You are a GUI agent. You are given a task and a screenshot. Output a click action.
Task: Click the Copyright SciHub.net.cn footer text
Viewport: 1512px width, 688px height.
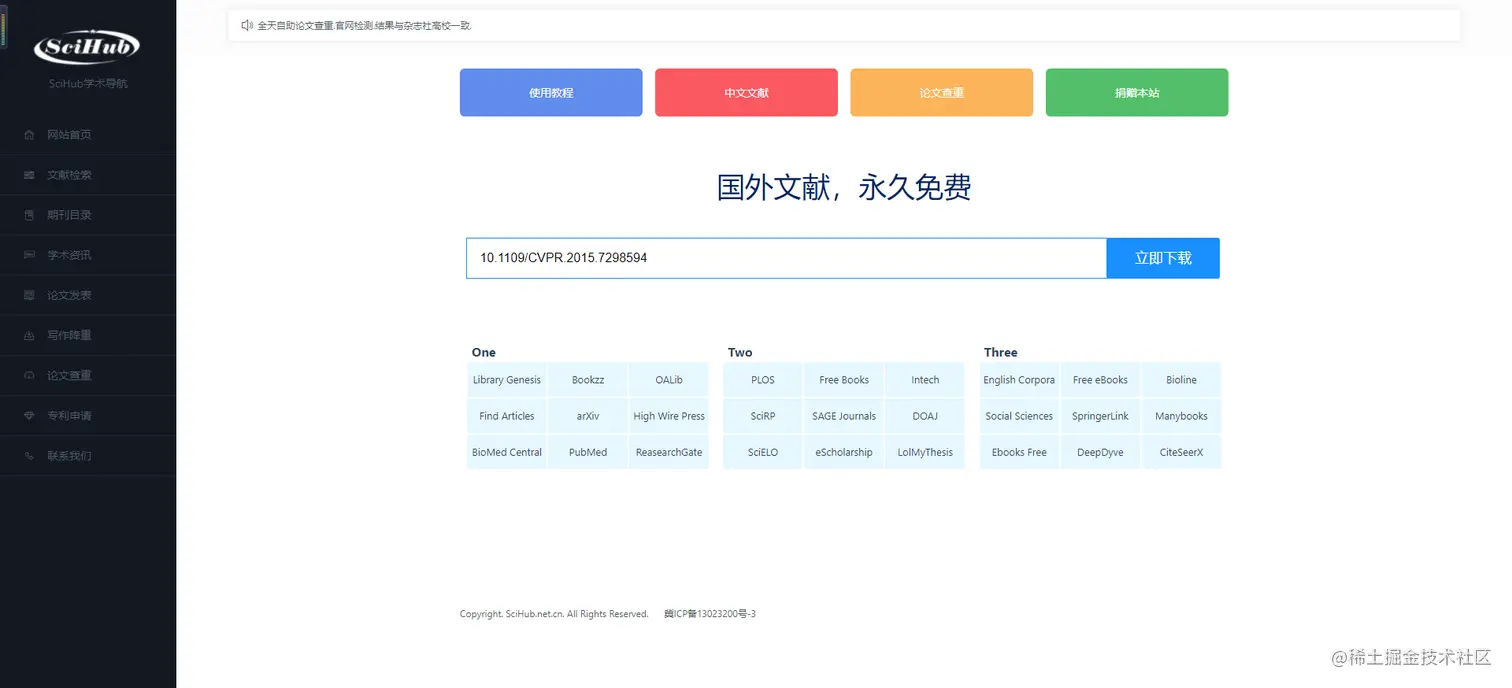(554, 614)
